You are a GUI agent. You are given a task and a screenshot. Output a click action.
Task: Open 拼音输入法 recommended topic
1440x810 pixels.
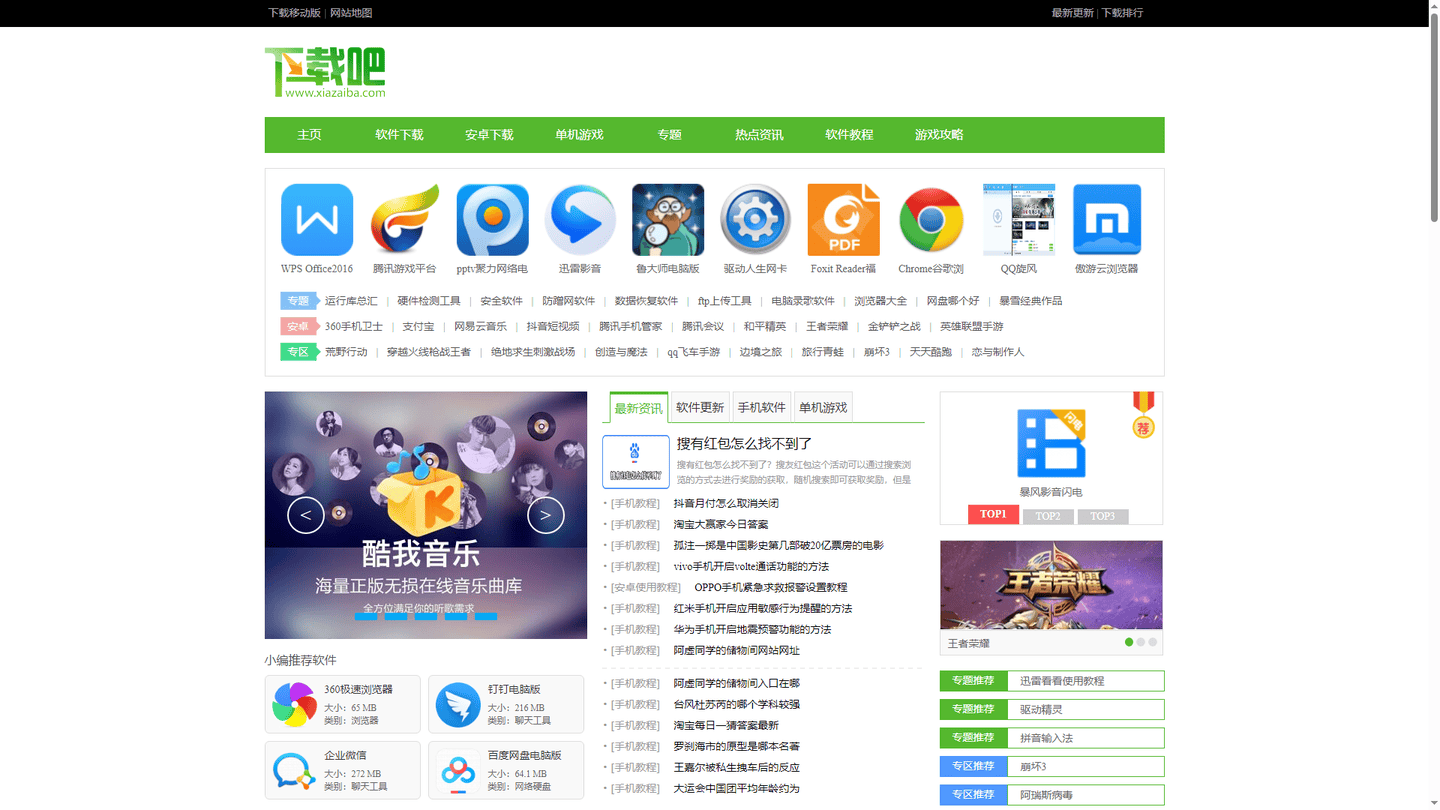[x=1046, y=738]
